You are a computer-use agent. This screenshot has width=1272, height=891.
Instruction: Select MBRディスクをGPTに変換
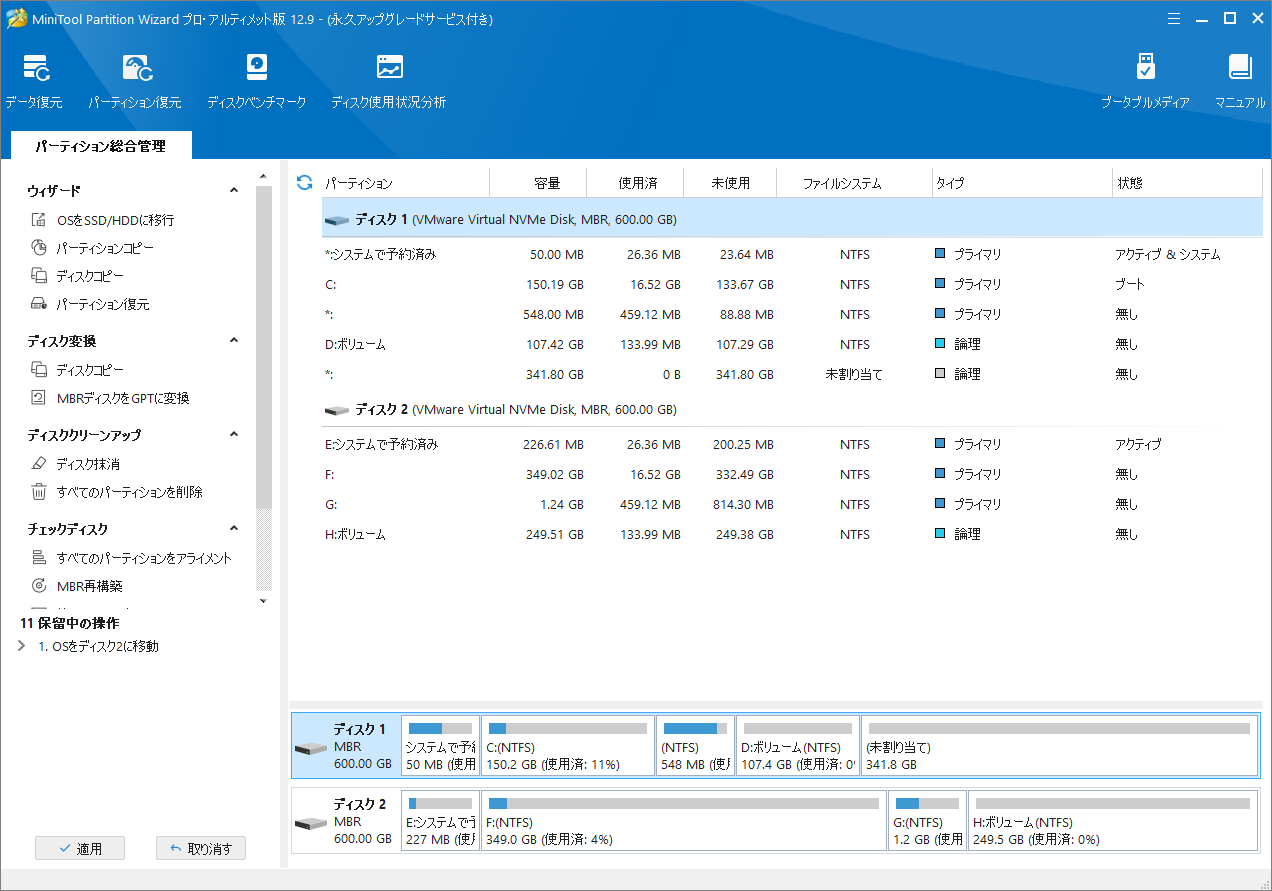pos(110,398)
